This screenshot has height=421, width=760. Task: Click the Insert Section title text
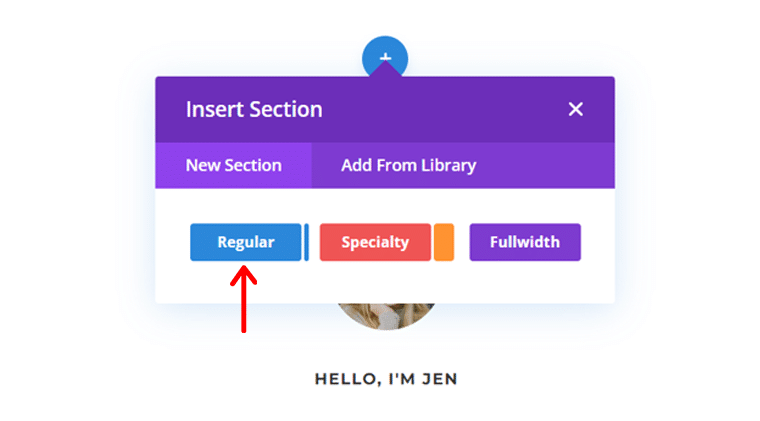[254, 109]
